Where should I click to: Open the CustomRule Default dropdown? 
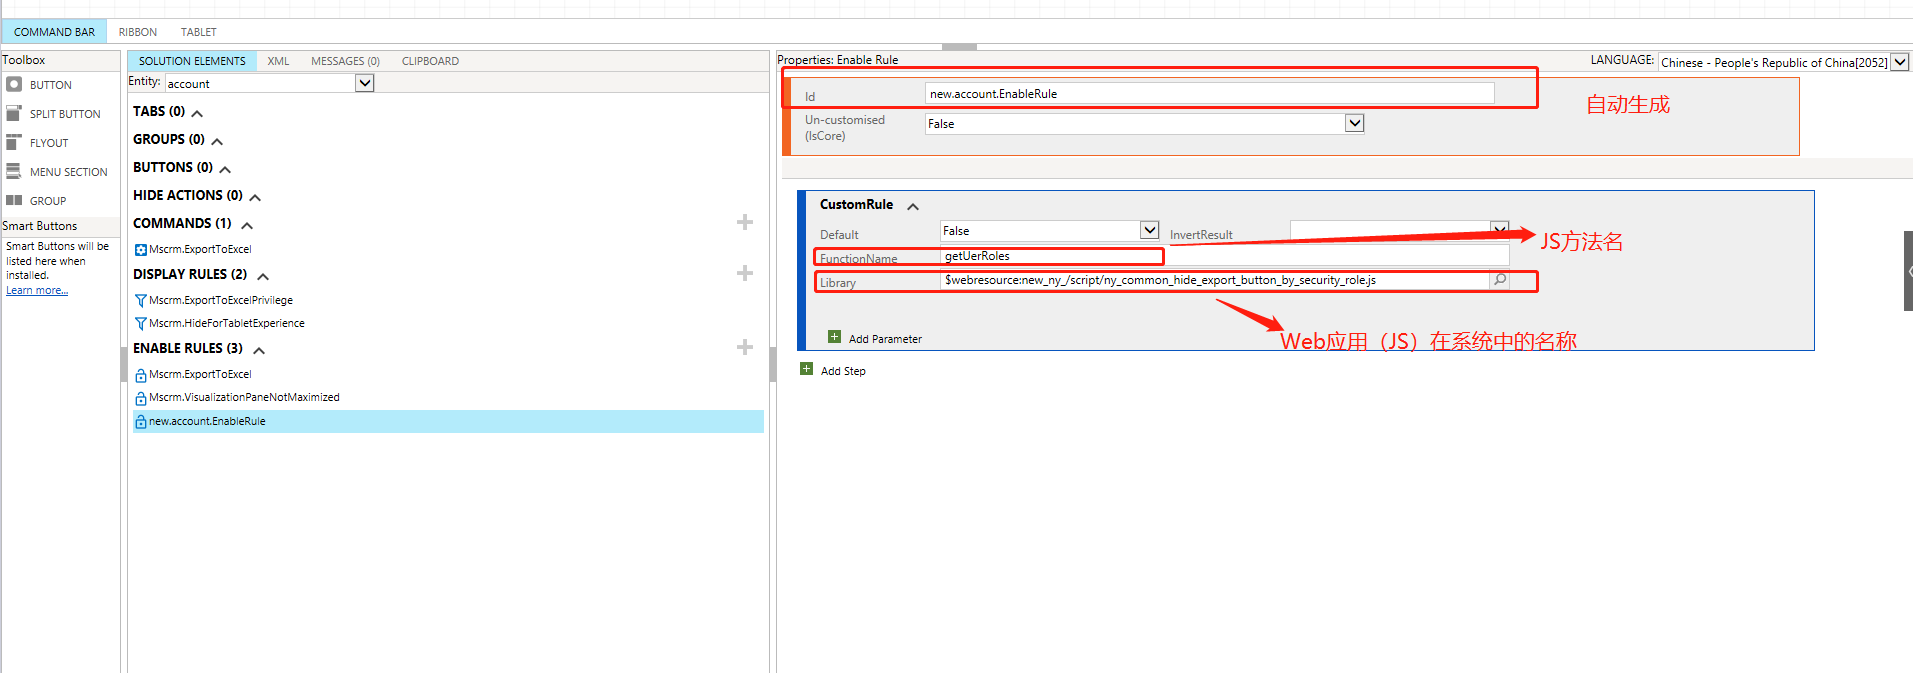coord(1149,230)
